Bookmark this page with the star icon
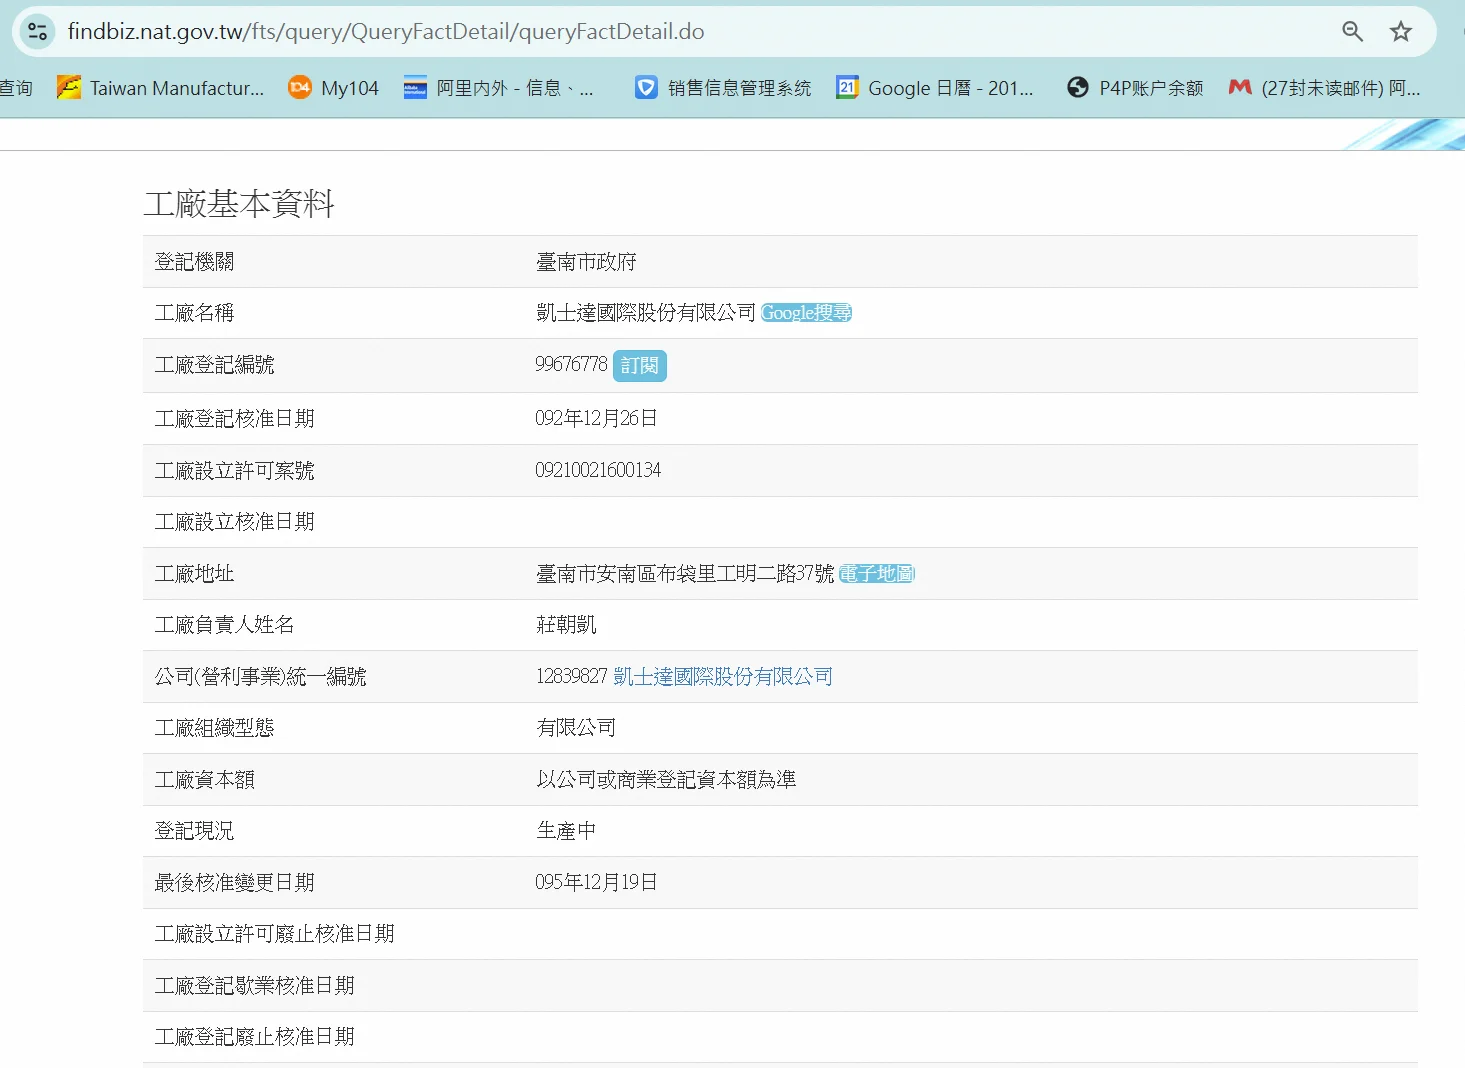 1401,31
